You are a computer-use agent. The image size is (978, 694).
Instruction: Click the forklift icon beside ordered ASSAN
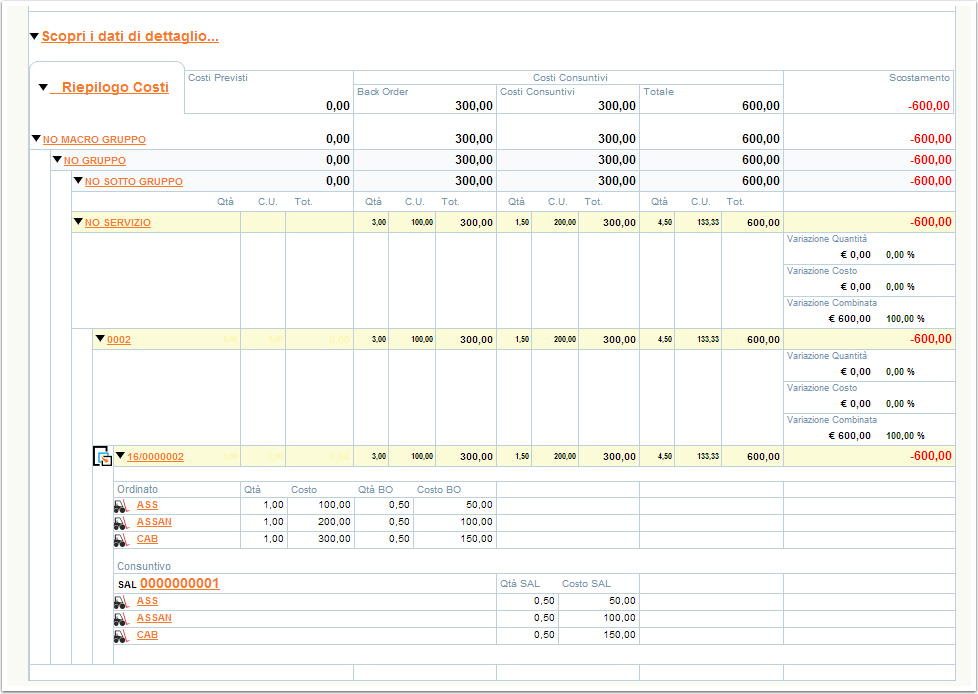click(x=122, y=523)
